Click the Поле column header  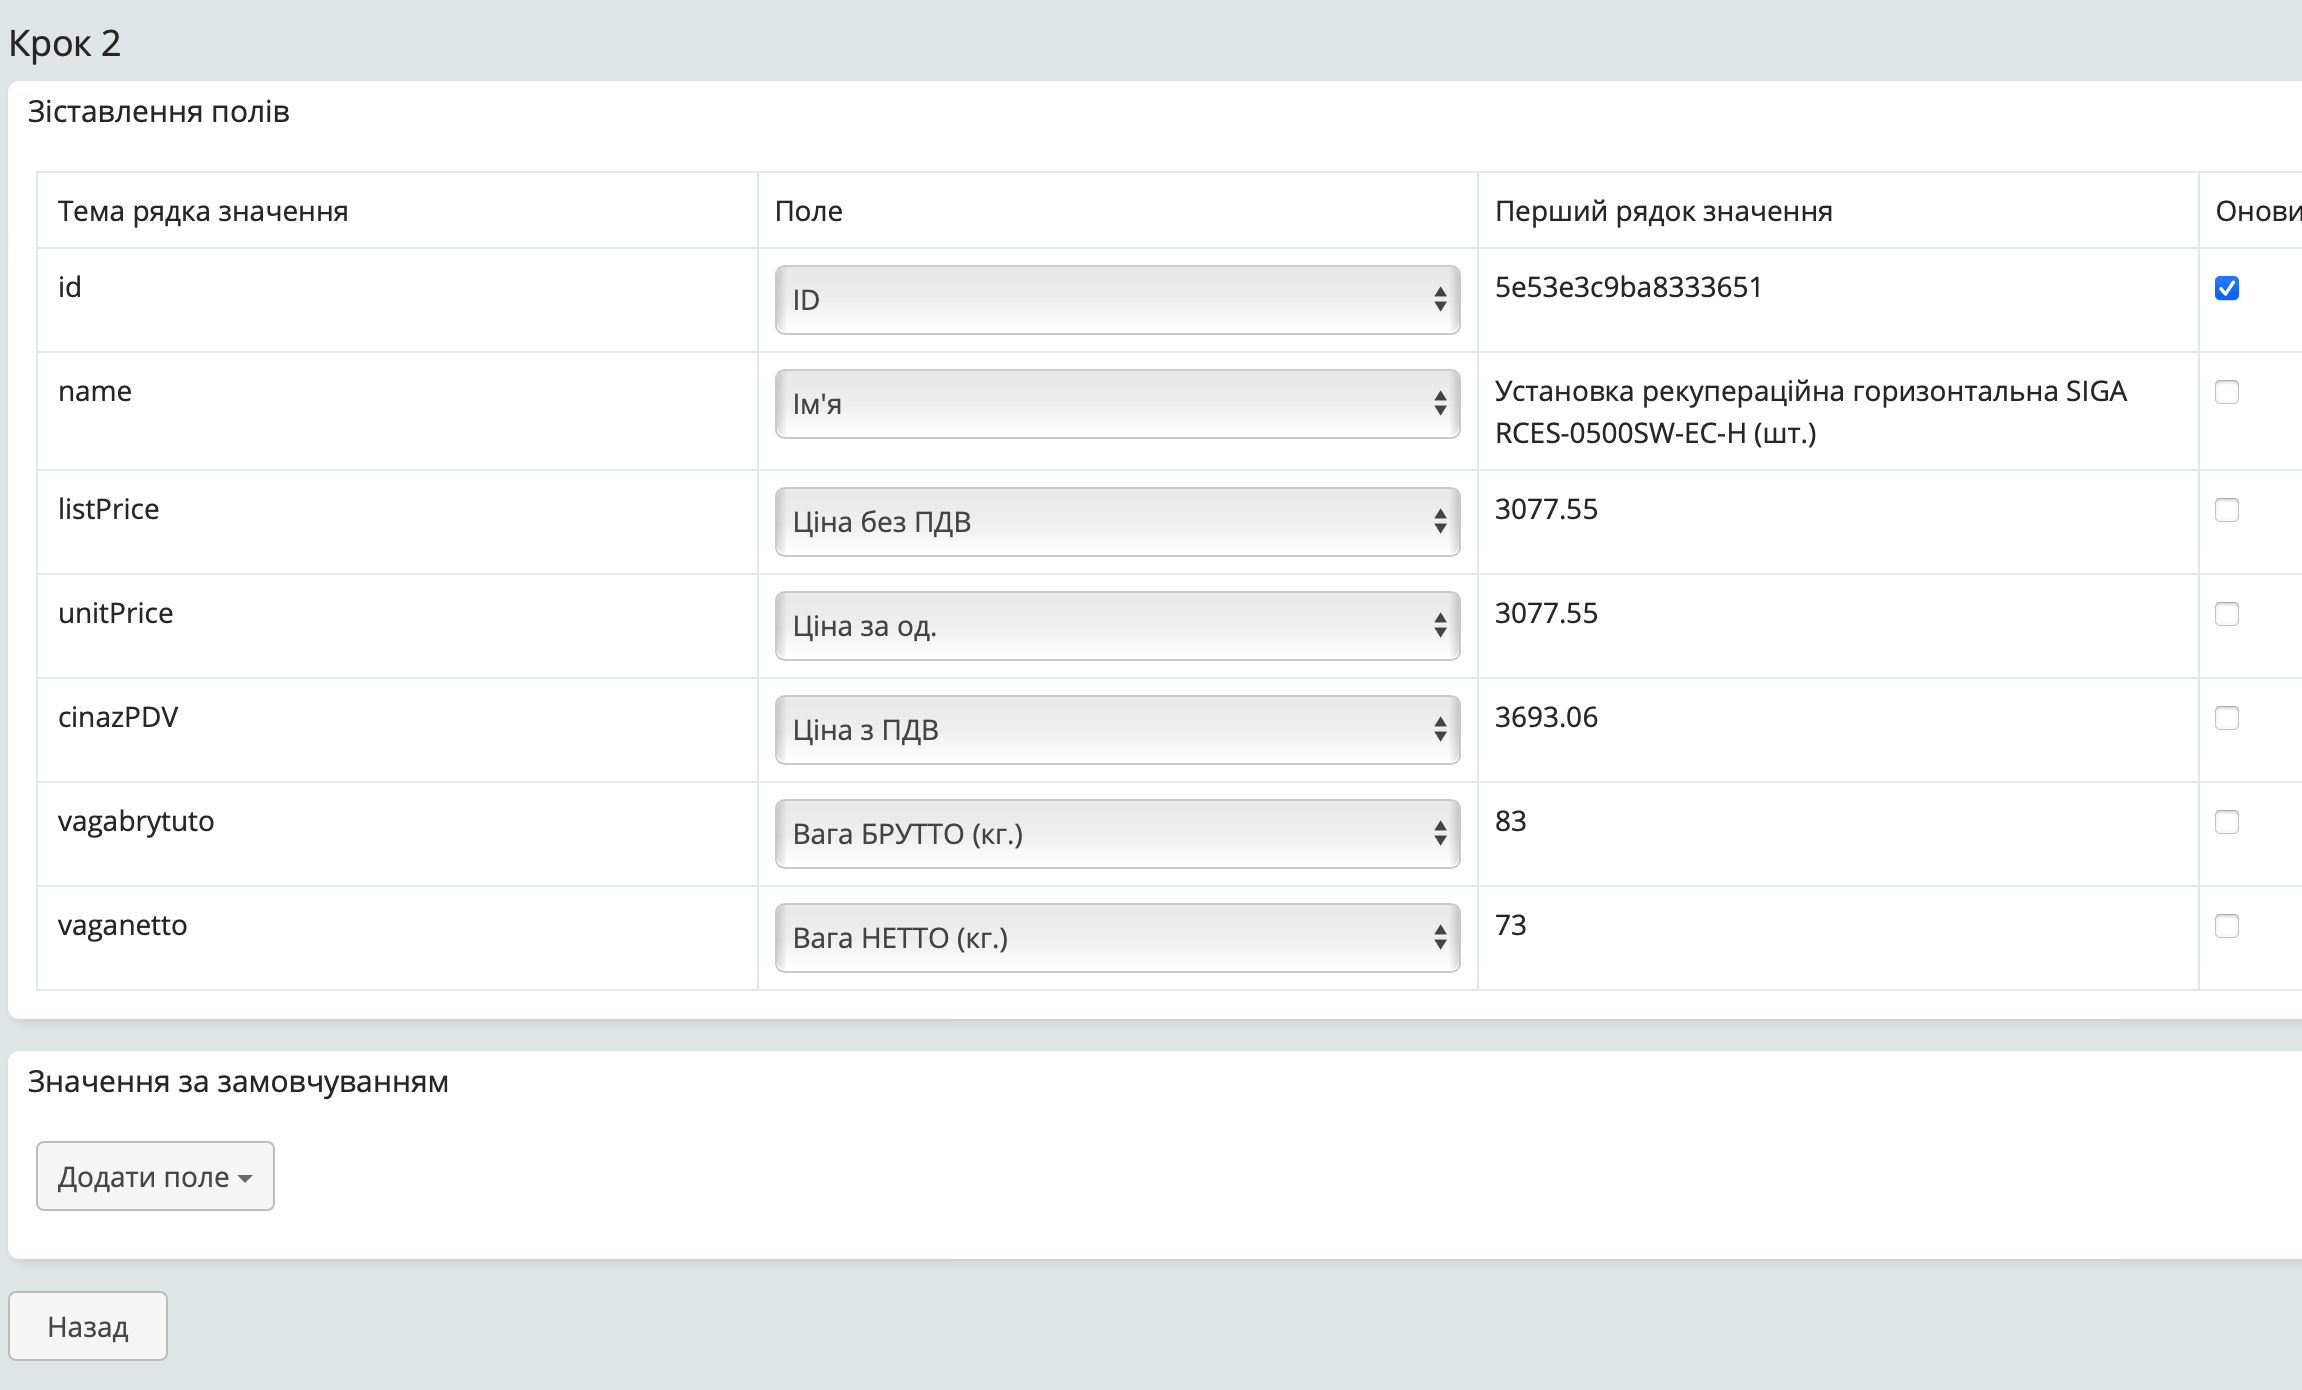tap(808, 211)
